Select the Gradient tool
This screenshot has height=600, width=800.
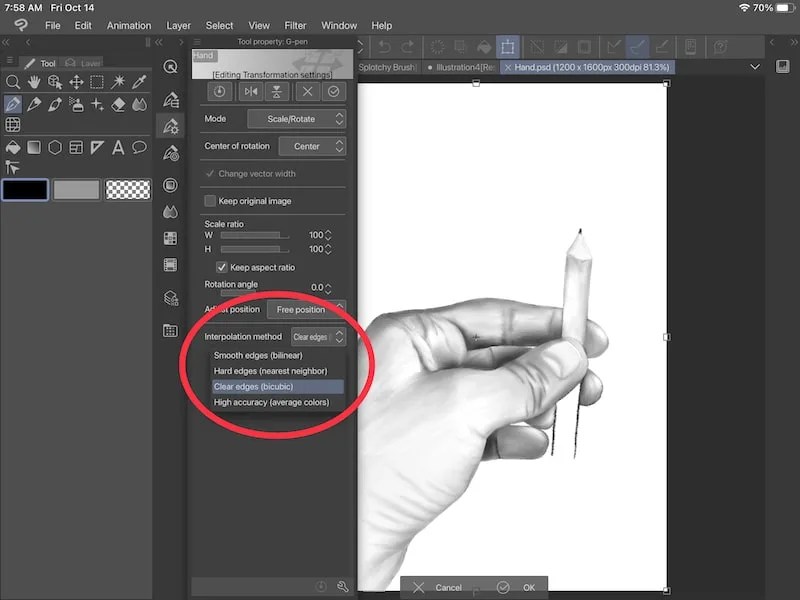coord(34,147)
